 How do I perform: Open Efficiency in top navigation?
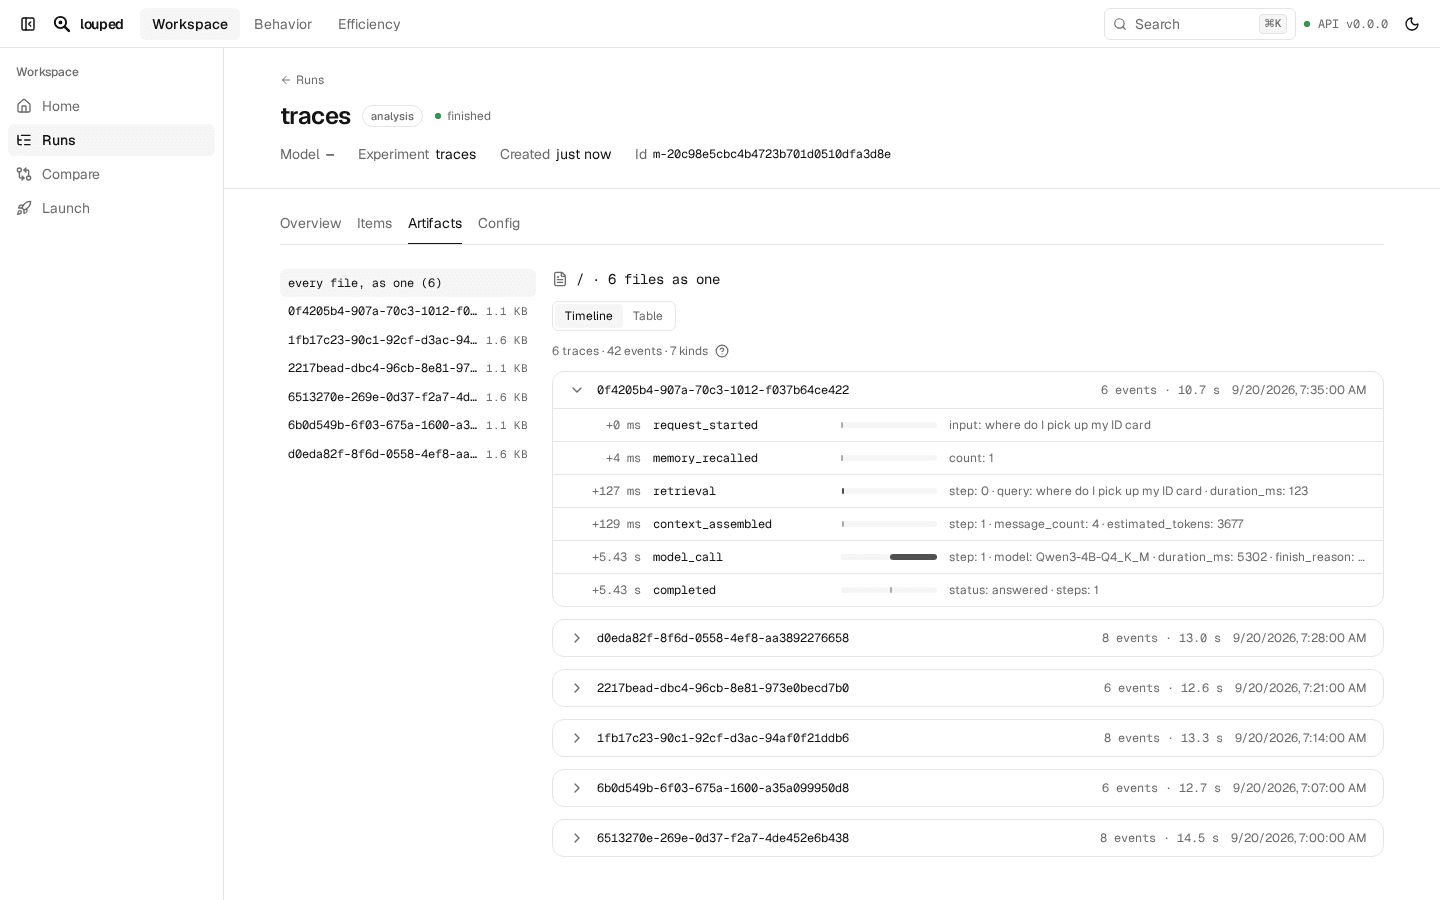(x=369, y=24)
